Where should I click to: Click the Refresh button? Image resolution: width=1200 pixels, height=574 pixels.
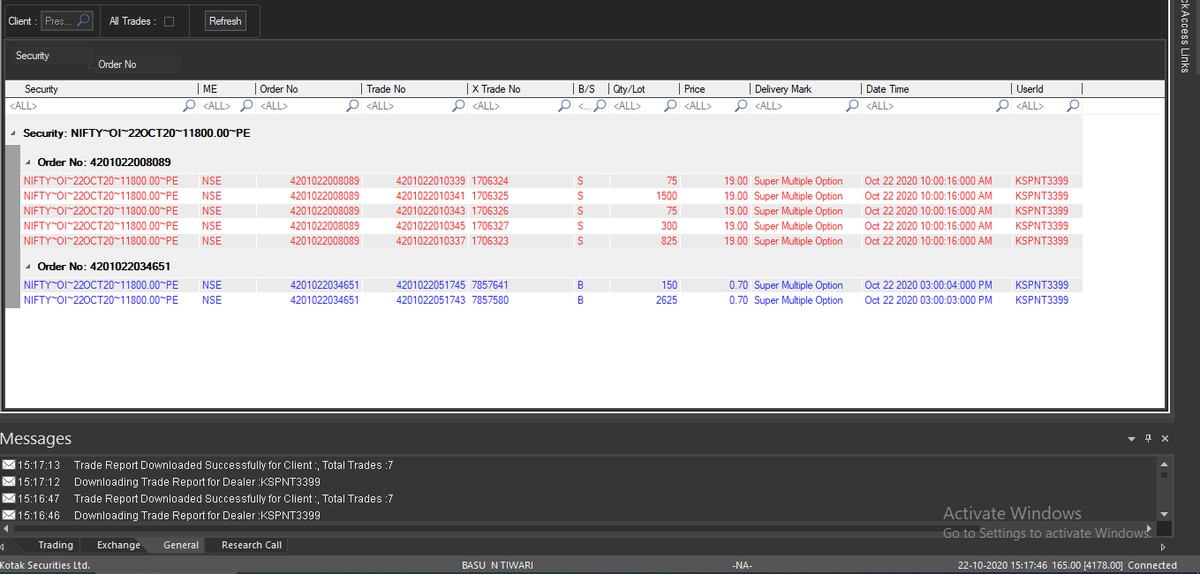click(x=225, y=21)
